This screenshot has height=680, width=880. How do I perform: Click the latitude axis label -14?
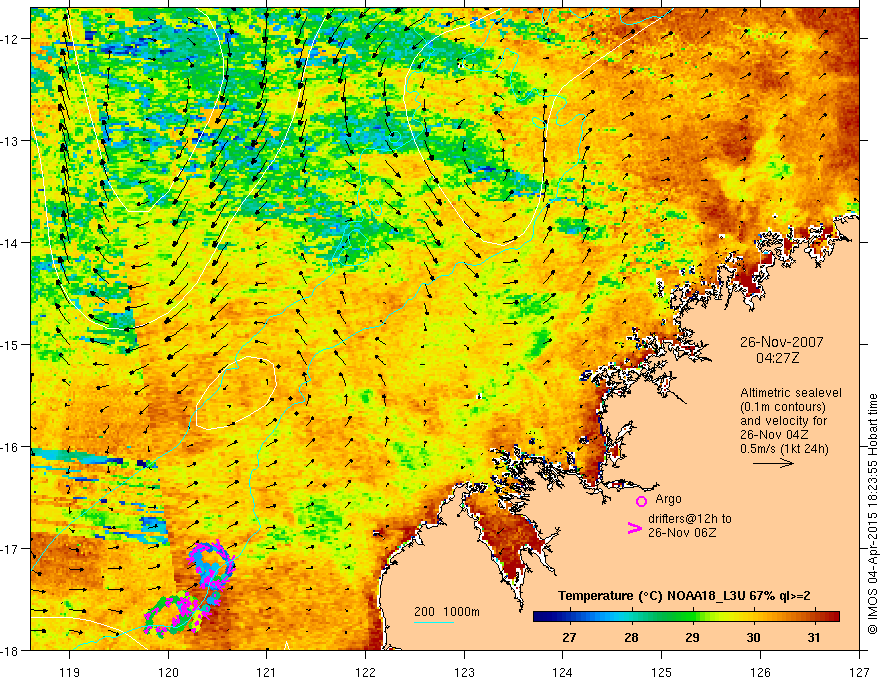click(11, 243)
